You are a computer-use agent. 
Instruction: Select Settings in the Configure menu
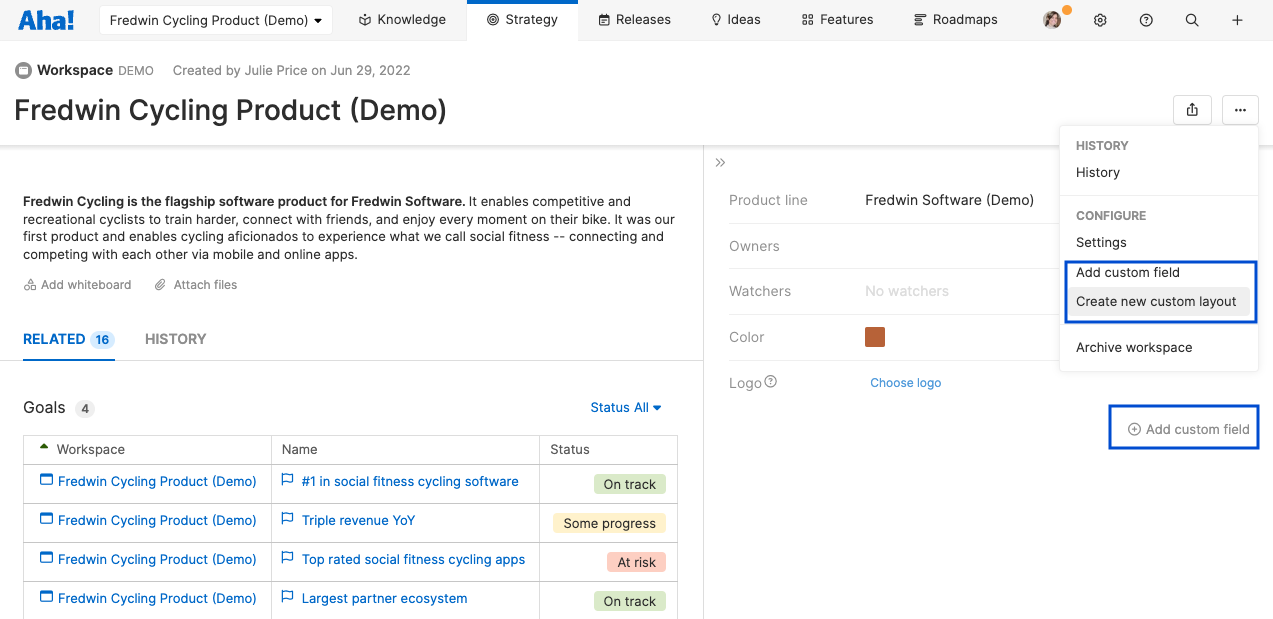(1101, 243)
